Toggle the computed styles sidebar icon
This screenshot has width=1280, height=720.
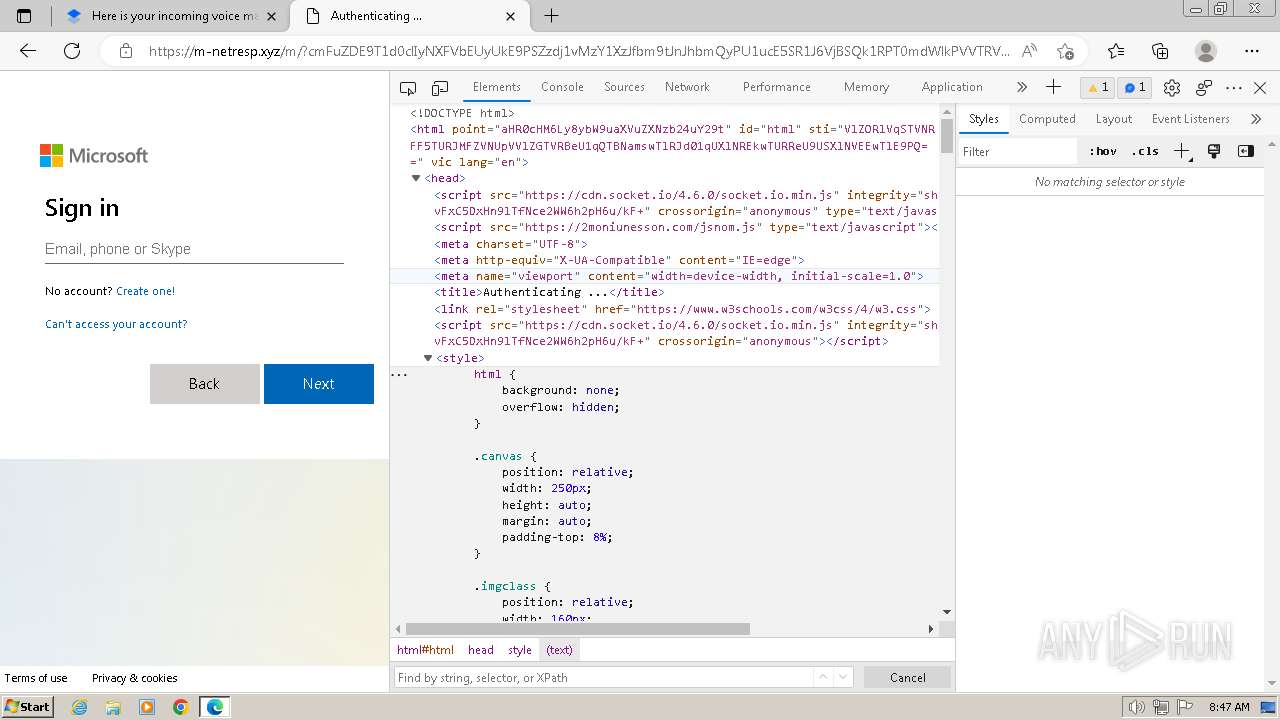[x=1246, y=152]
